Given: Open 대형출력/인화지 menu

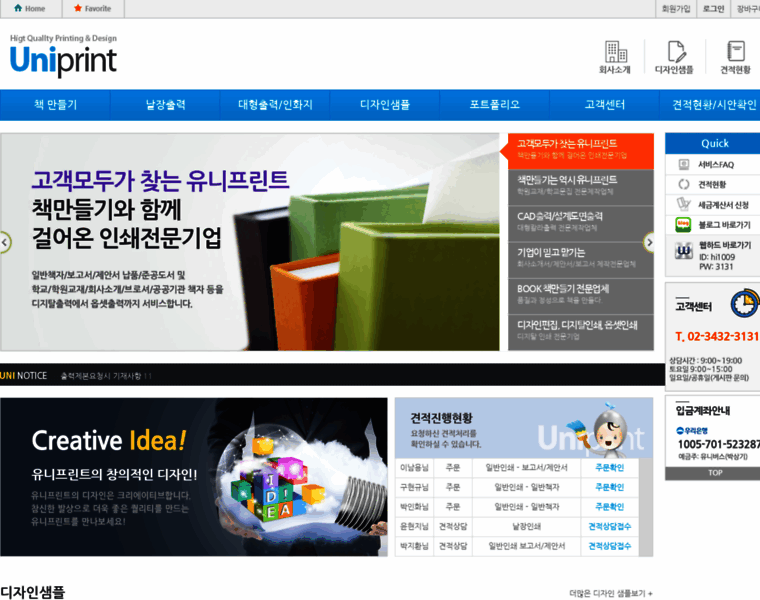Looking at the screenshot, I should (275, 105).
